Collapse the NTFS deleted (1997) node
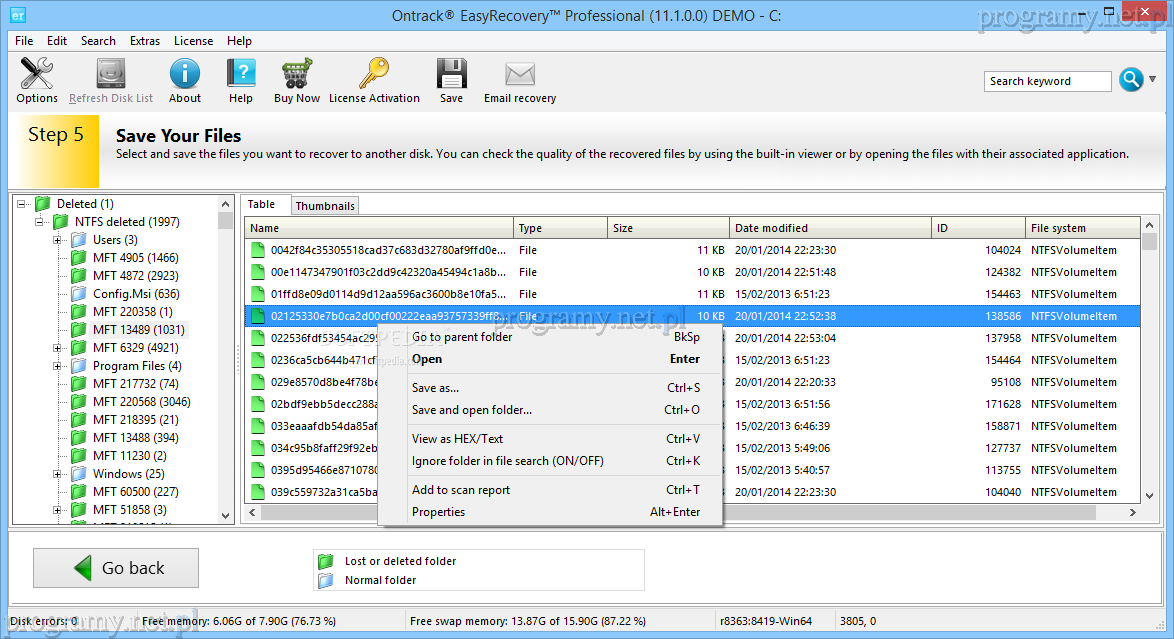 coord(40,222)
